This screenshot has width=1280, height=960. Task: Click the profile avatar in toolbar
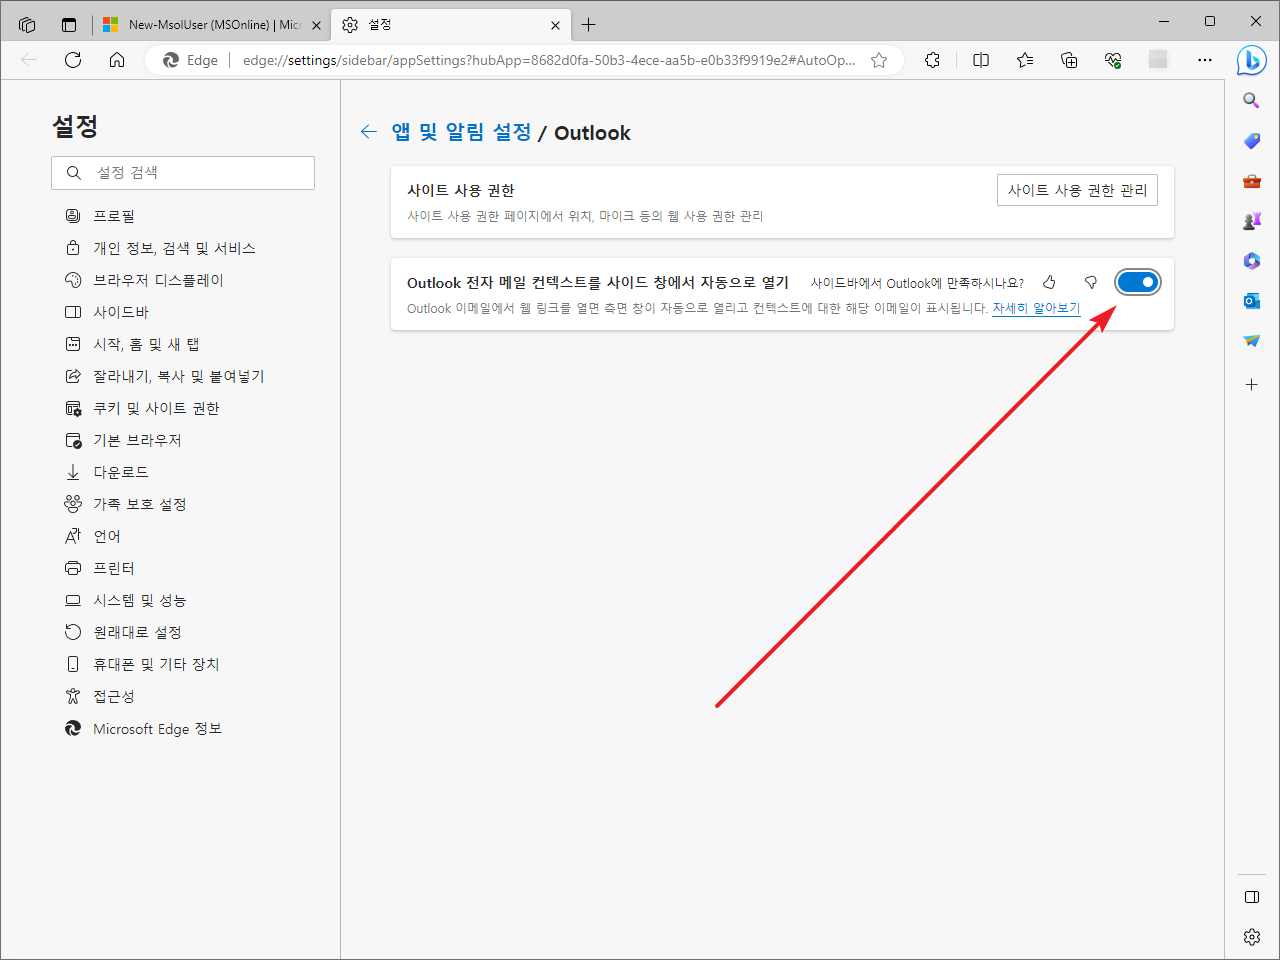tap(1158, 60)
